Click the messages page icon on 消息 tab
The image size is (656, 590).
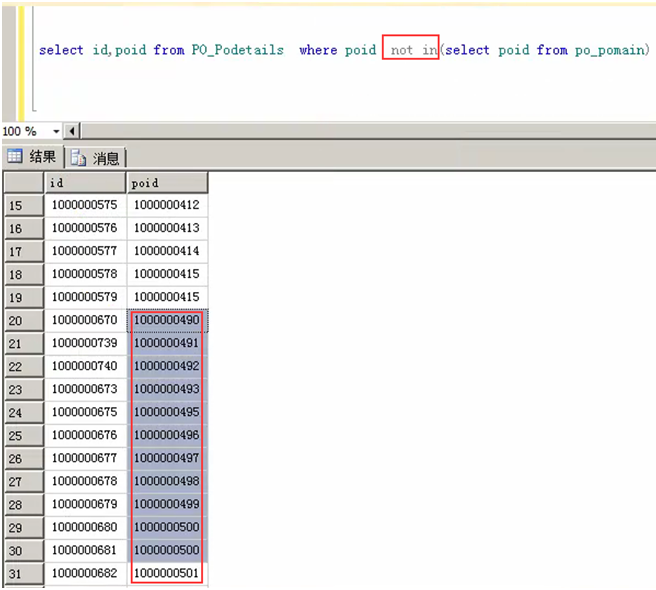pyautogui.click(x=78, y=158)
